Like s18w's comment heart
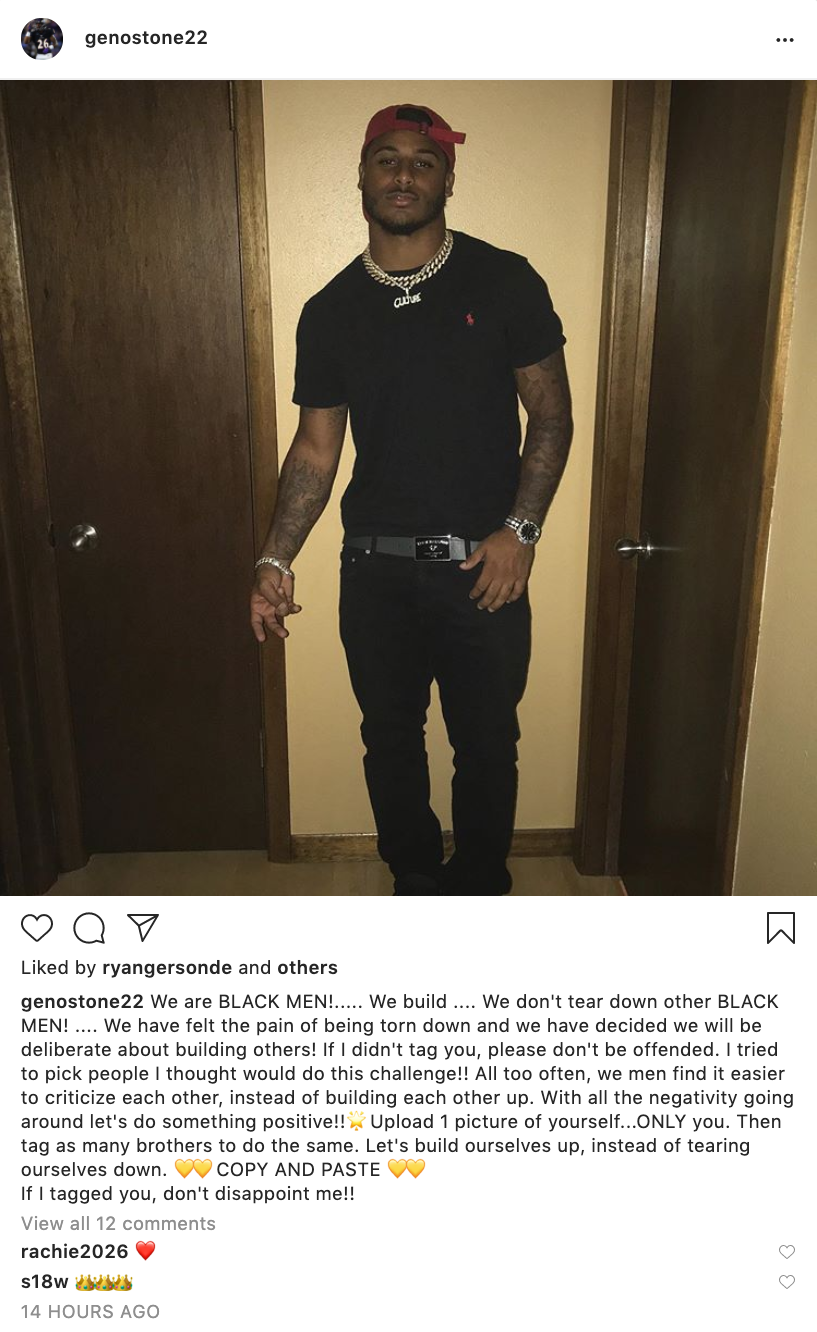 787,1282
